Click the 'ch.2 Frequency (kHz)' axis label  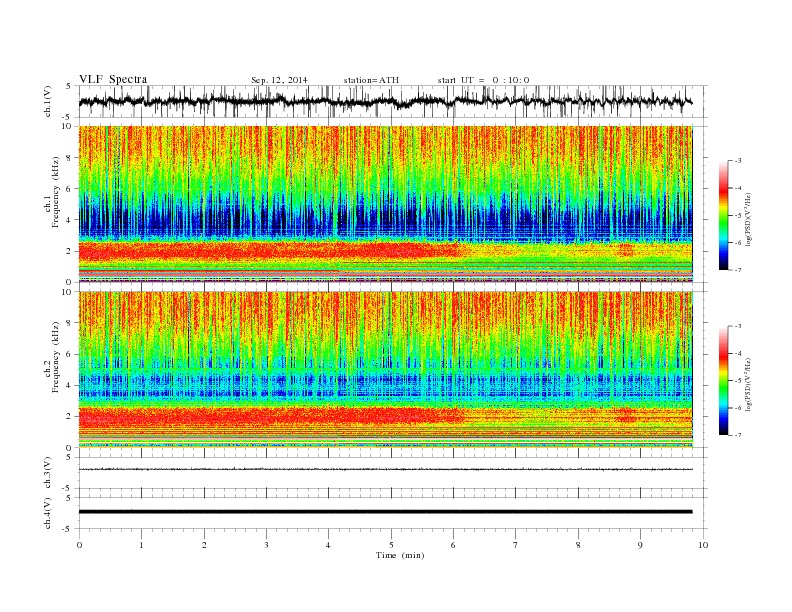pos(52,357)
